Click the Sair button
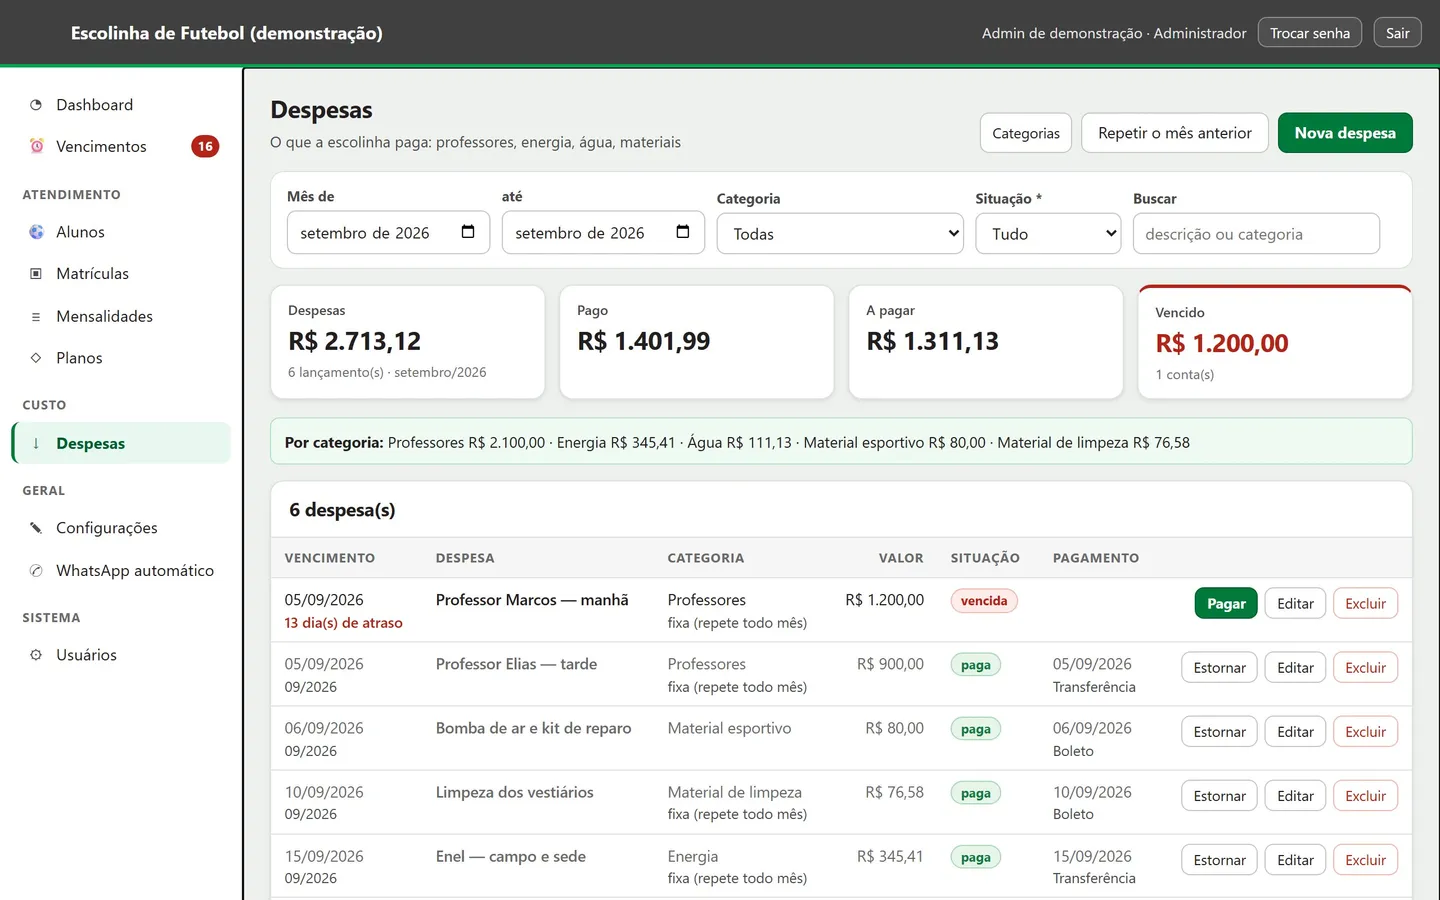 pyautogui.click(x=1397, y=33)
